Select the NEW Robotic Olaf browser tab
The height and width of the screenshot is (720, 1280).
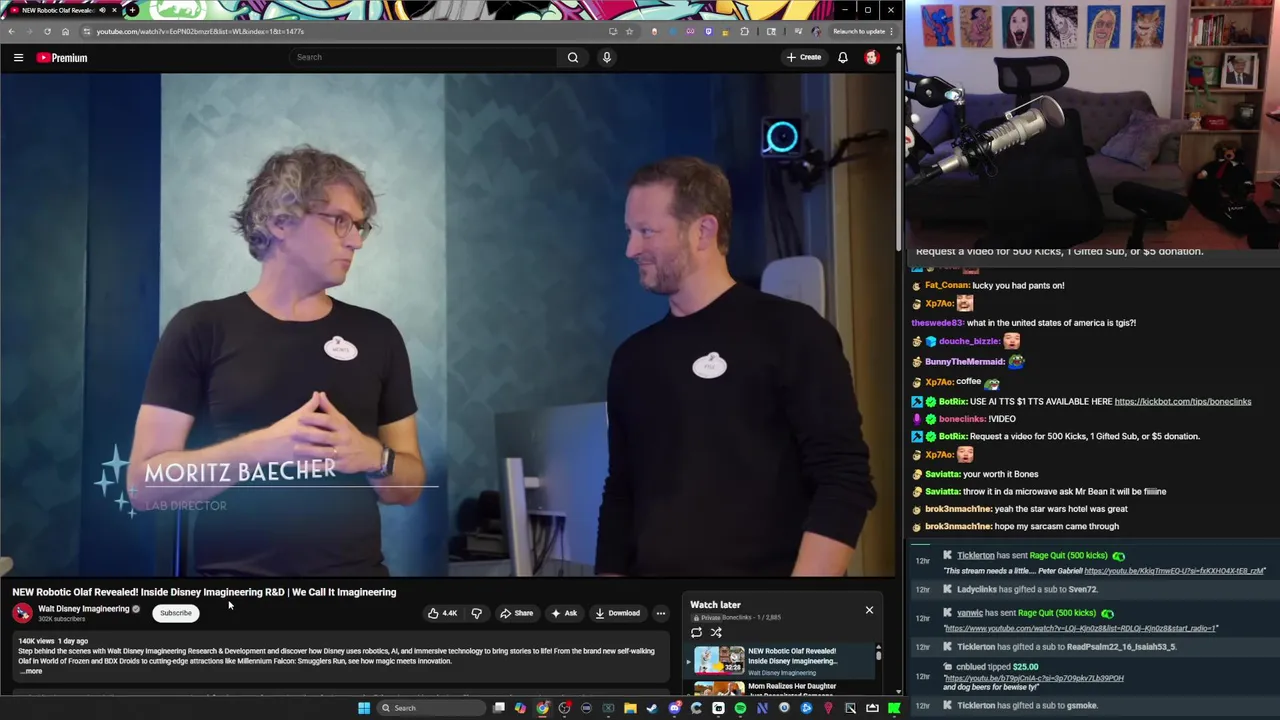point(62,10)
